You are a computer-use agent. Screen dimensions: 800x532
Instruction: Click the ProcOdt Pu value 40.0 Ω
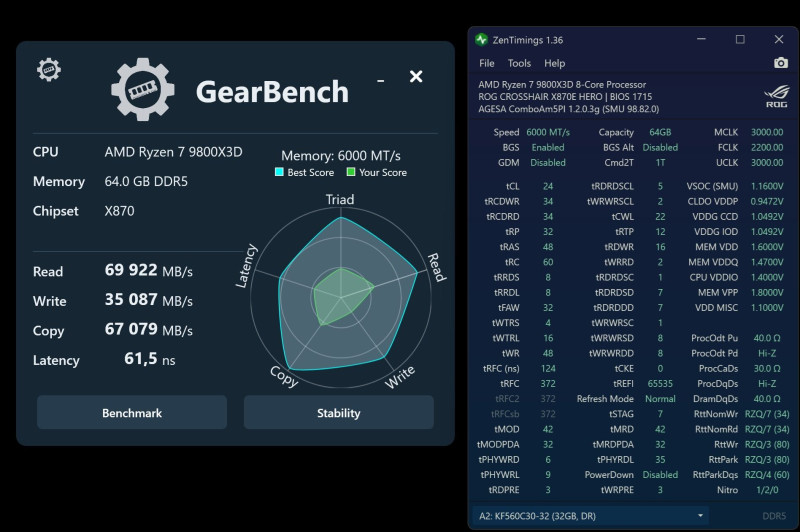point(767,338)
